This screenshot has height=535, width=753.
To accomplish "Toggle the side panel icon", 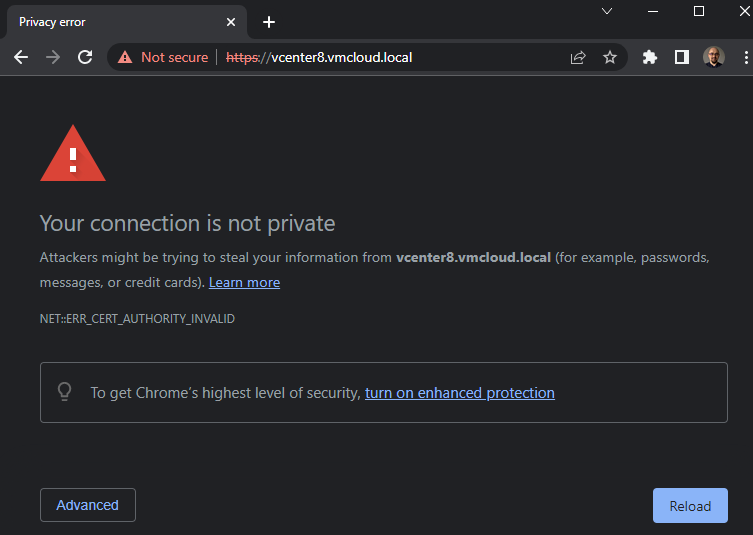I will [682, 57].
